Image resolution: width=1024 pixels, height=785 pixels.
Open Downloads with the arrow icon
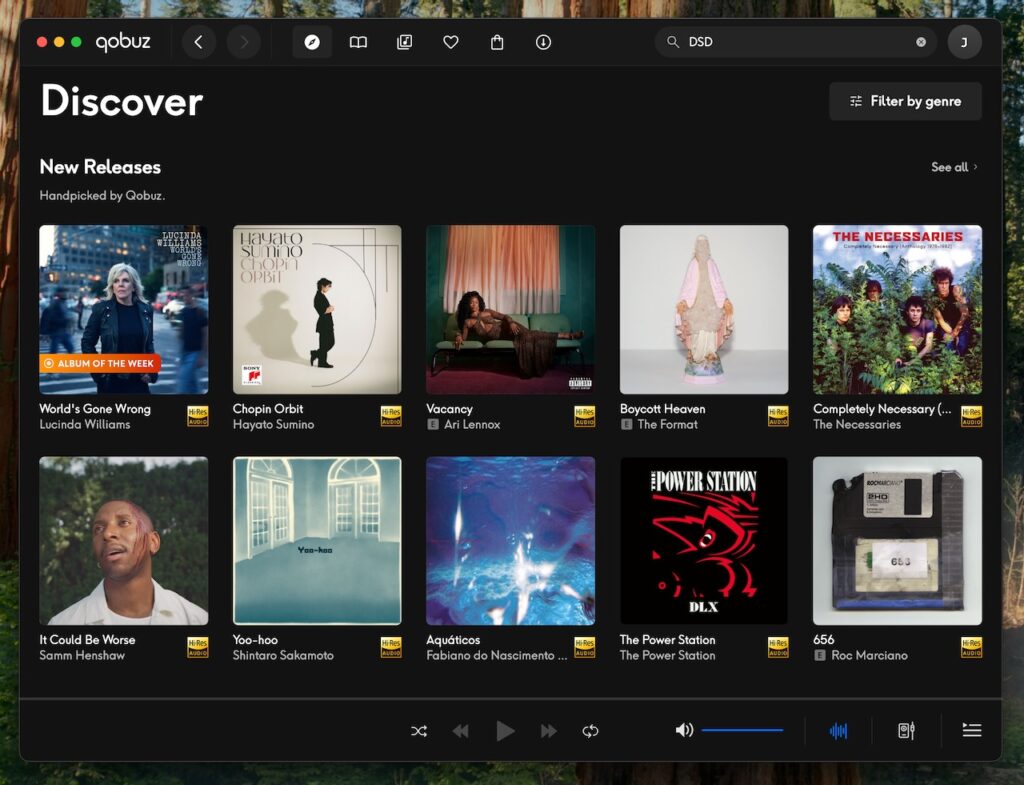coord(543,42)
